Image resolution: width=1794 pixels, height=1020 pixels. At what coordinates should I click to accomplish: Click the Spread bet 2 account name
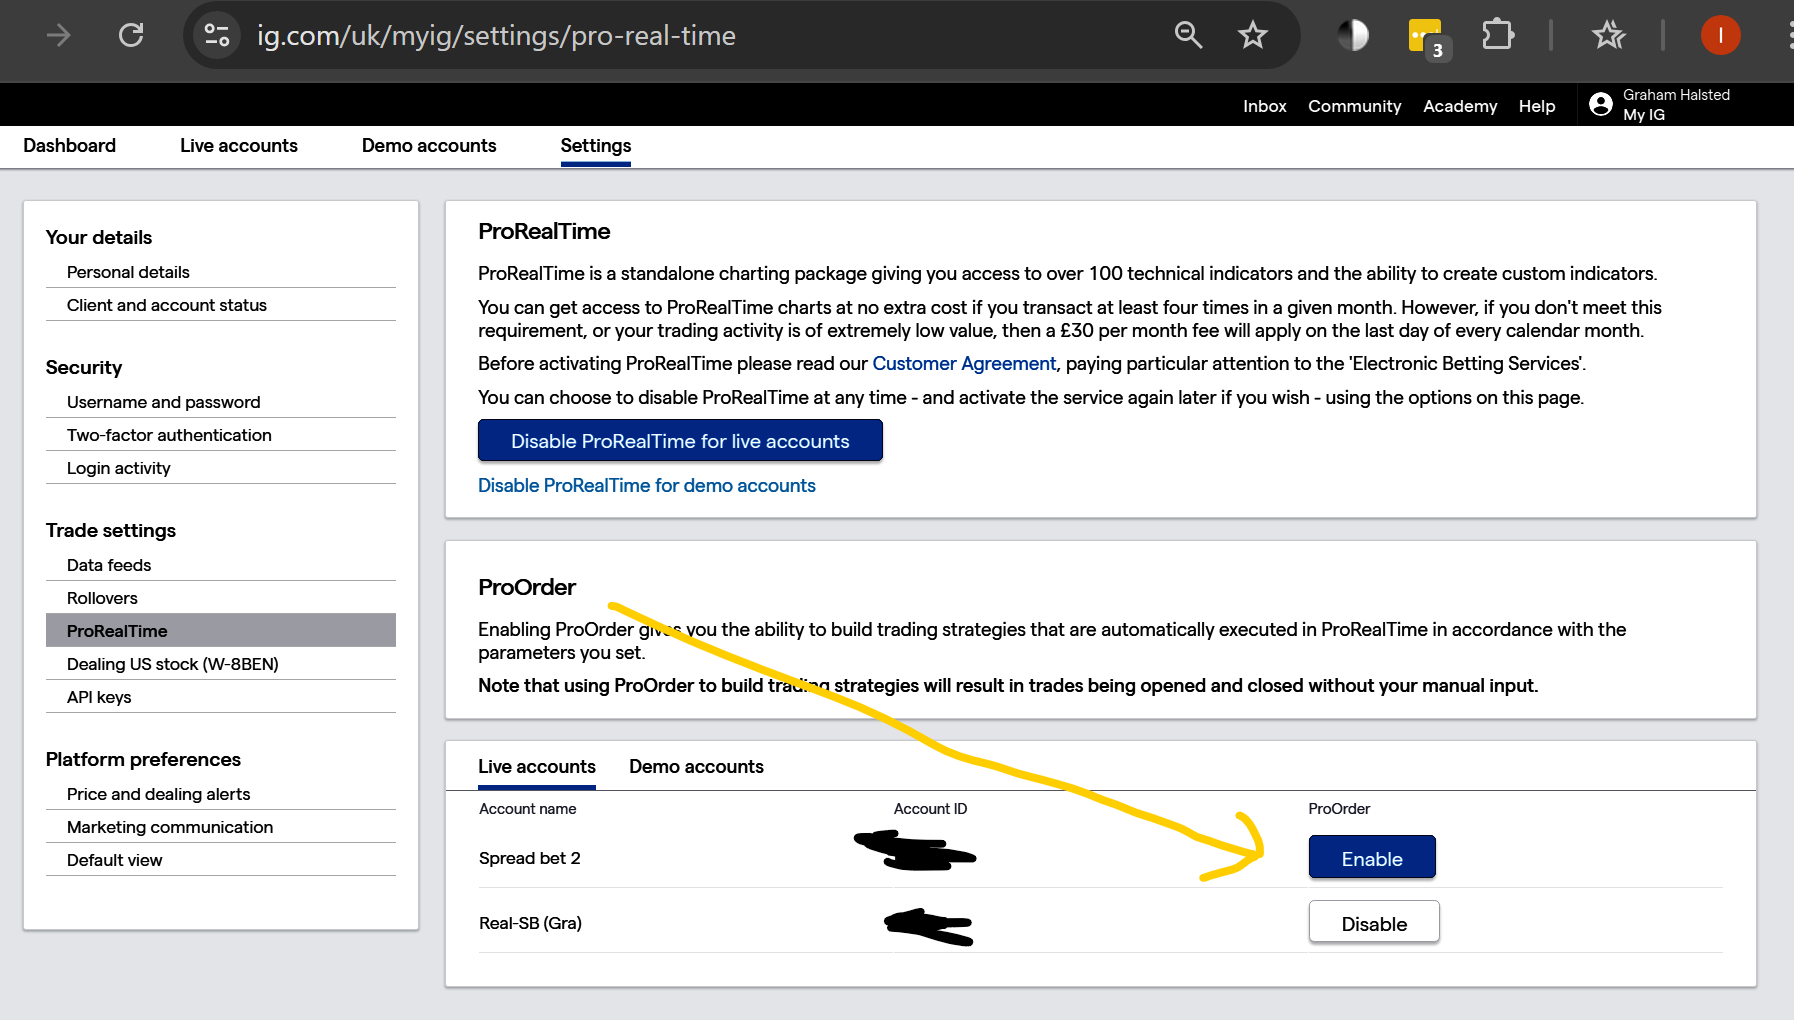pos(530,858)
